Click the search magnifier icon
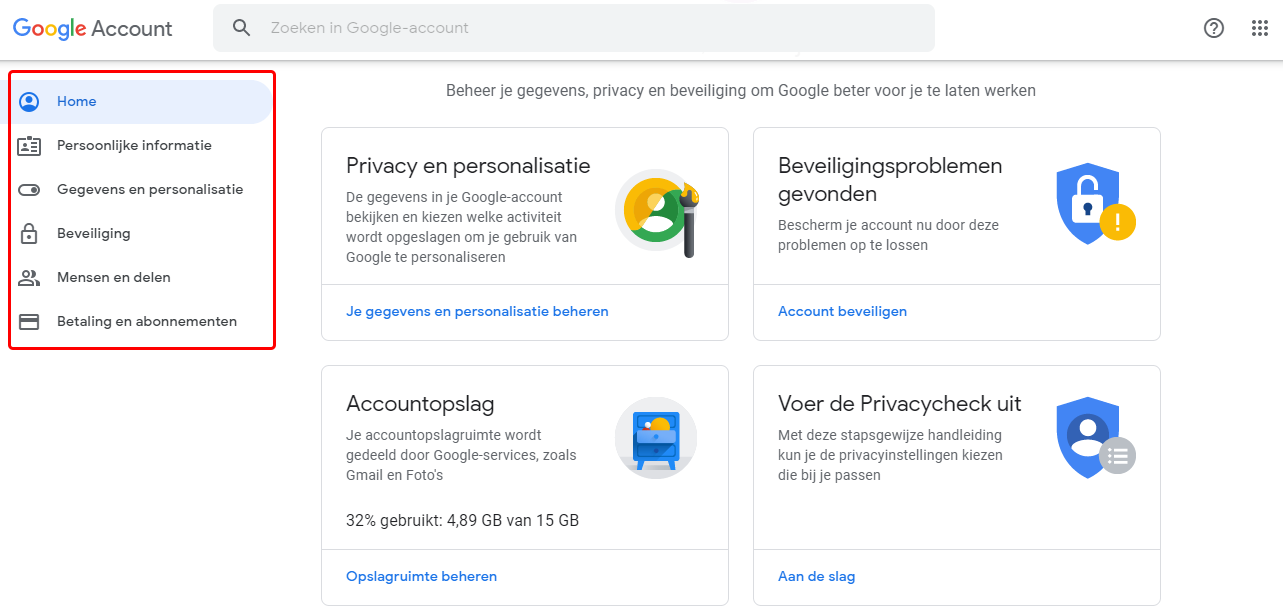 click(241, 28)
